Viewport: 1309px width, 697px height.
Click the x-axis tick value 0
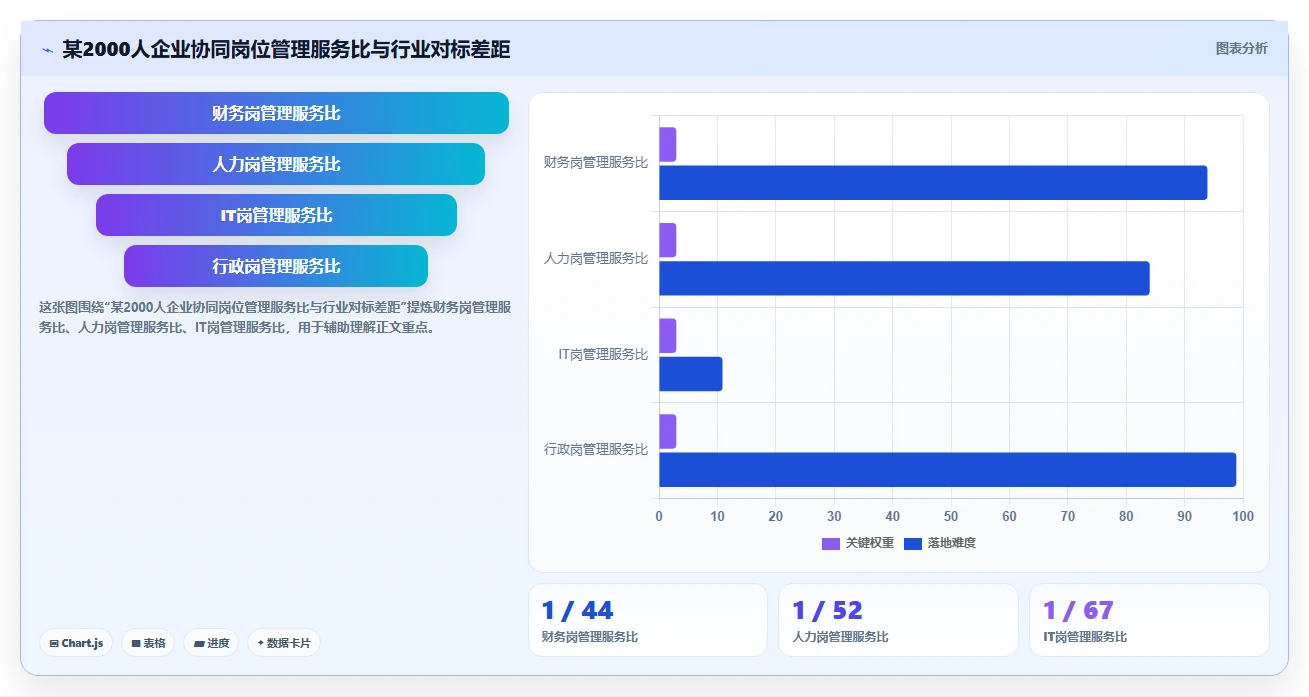point(659,516)
